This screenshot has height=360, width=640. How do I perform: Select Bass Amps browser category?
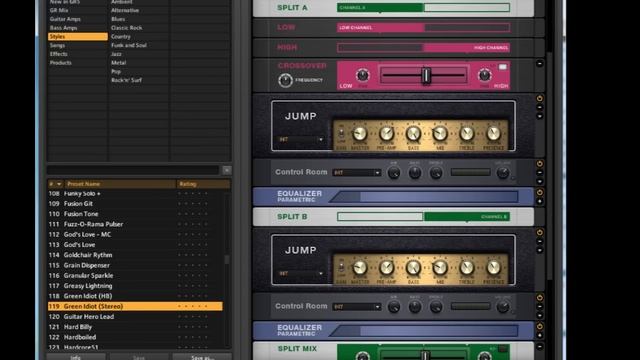pyautogui.click(x=78, y=28)
